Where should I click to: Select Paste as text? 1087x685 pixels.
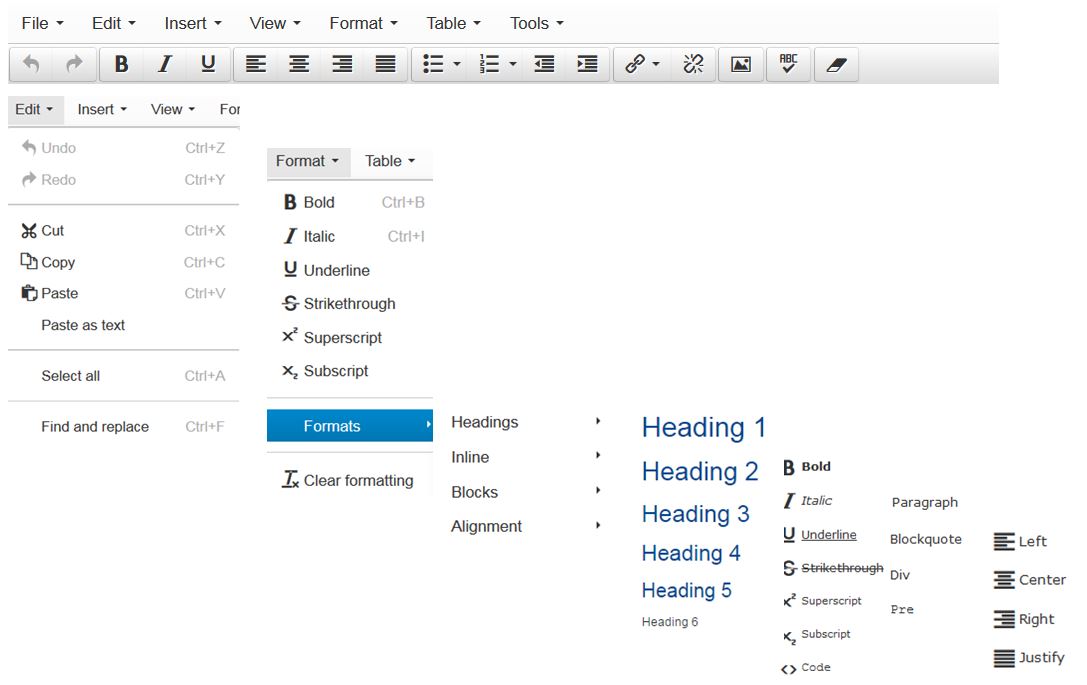point(123,325)
